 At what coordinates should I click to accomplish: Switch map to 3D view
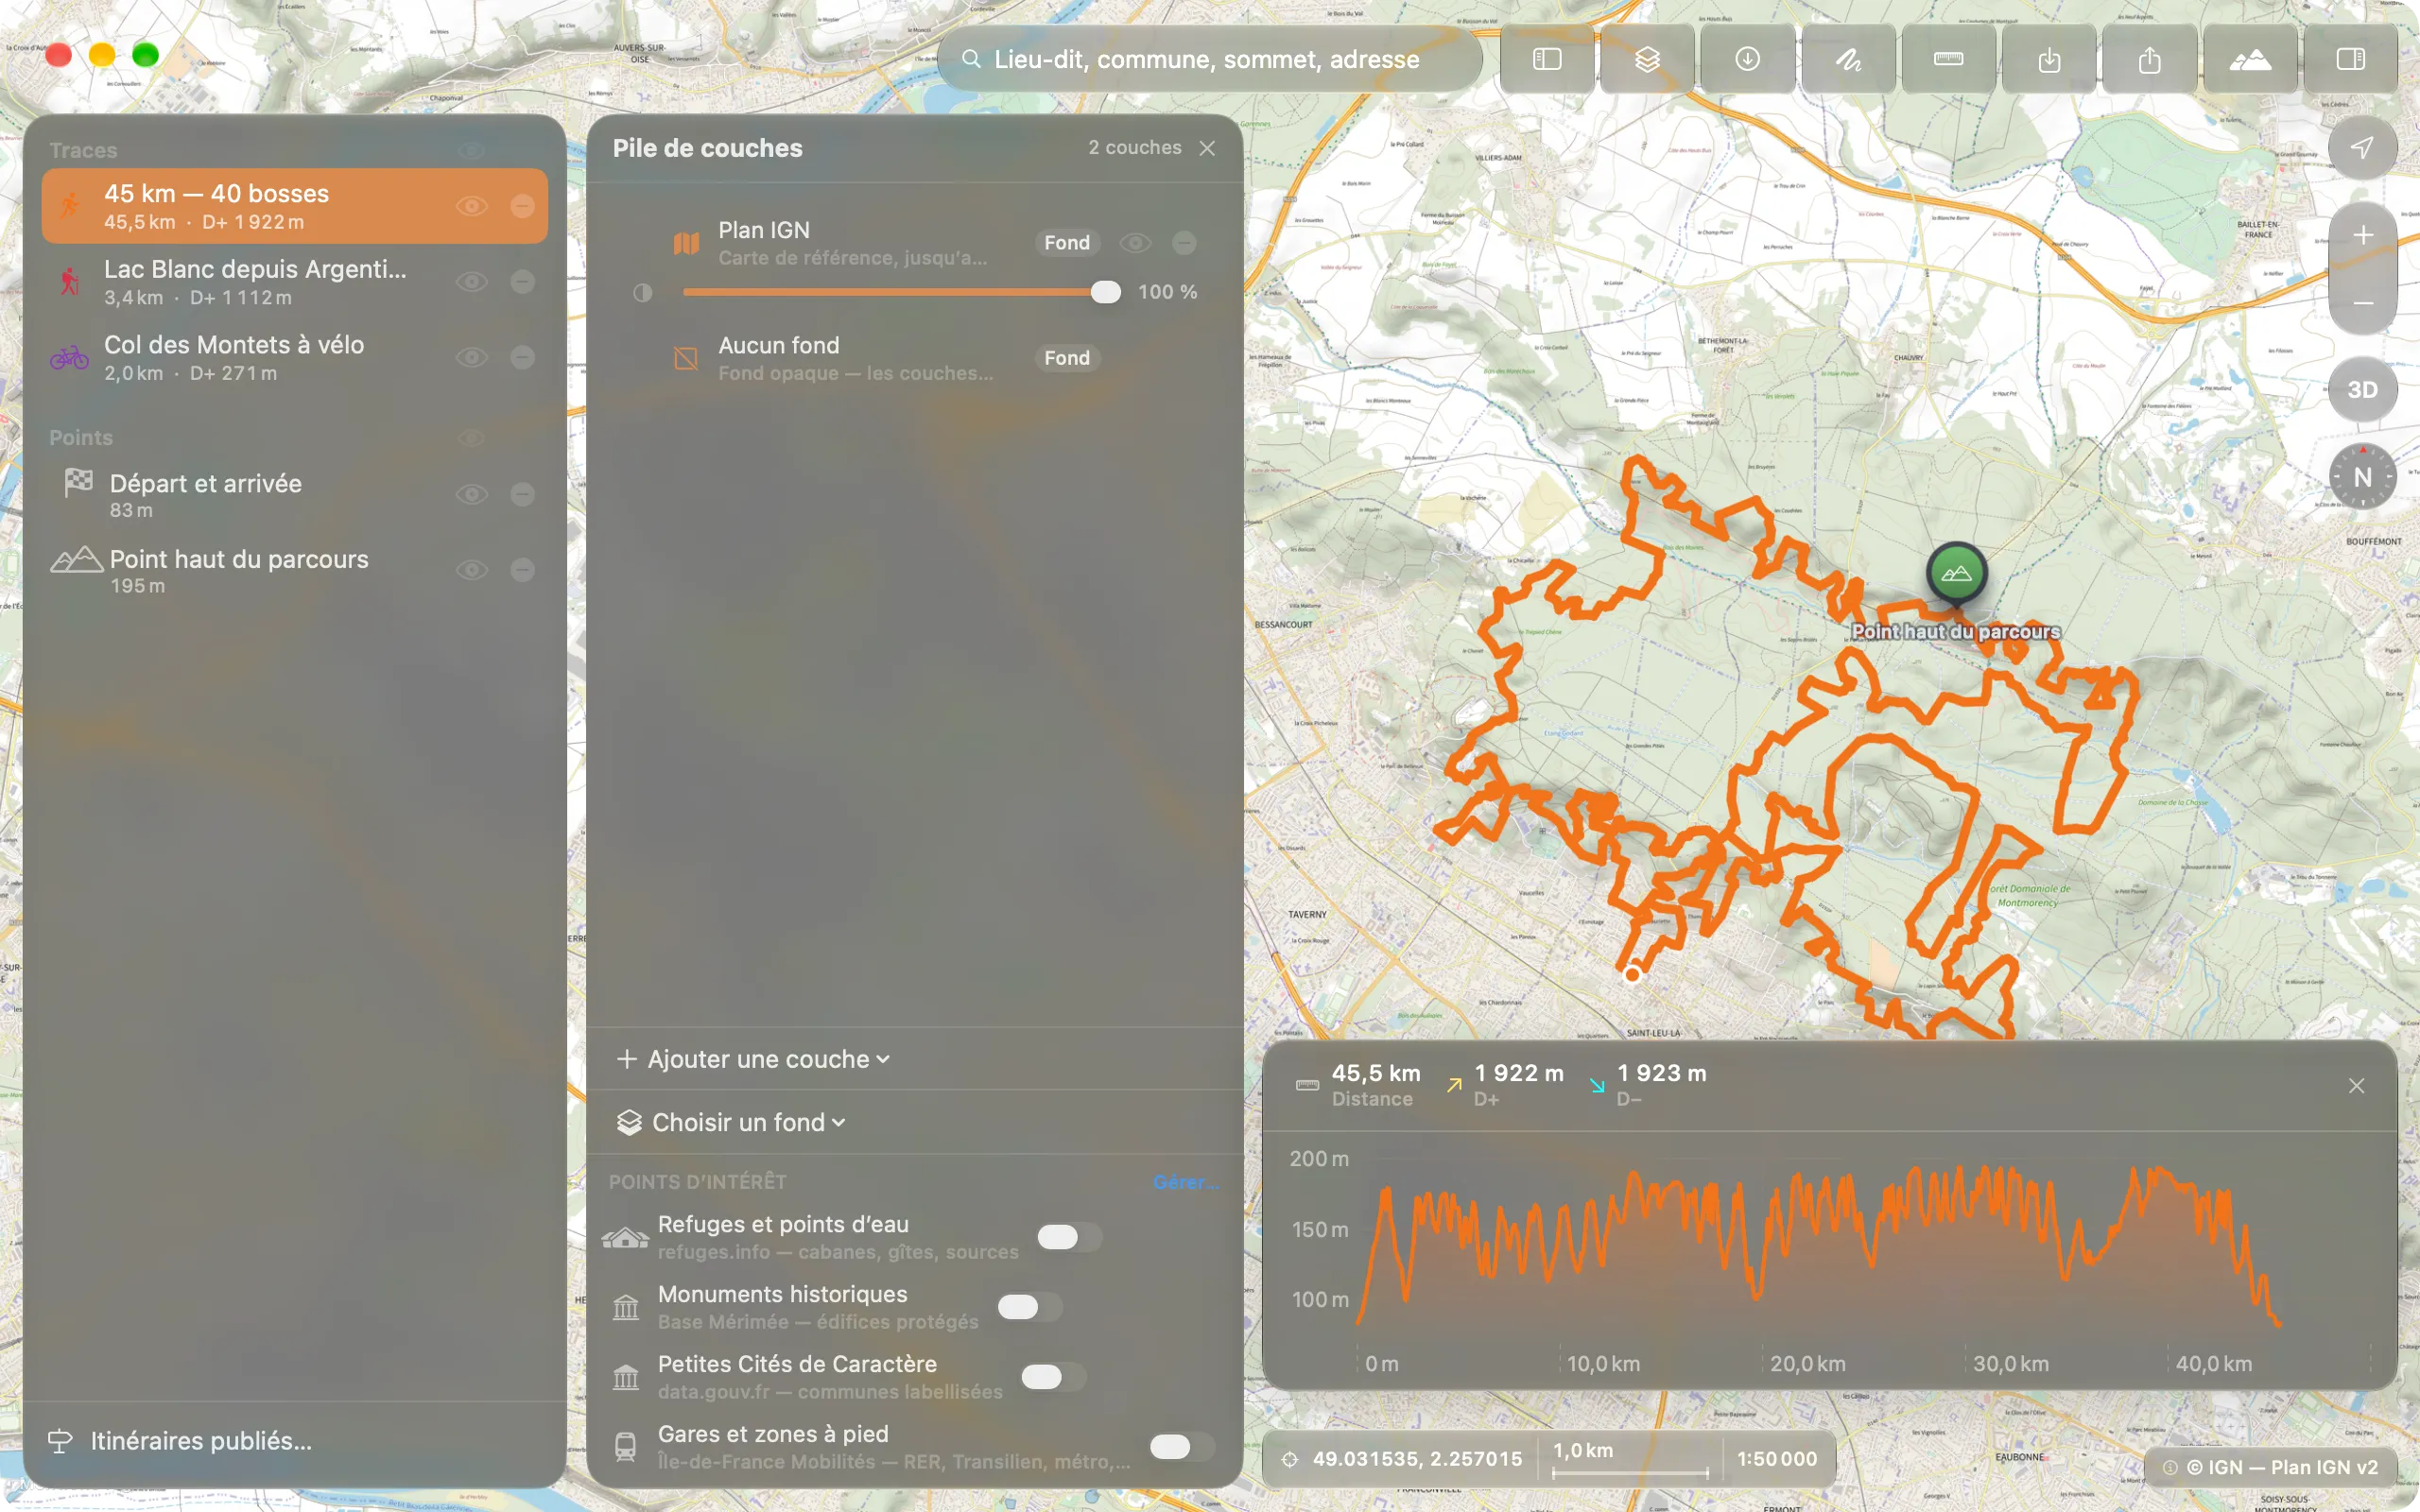coord(2362,390)
